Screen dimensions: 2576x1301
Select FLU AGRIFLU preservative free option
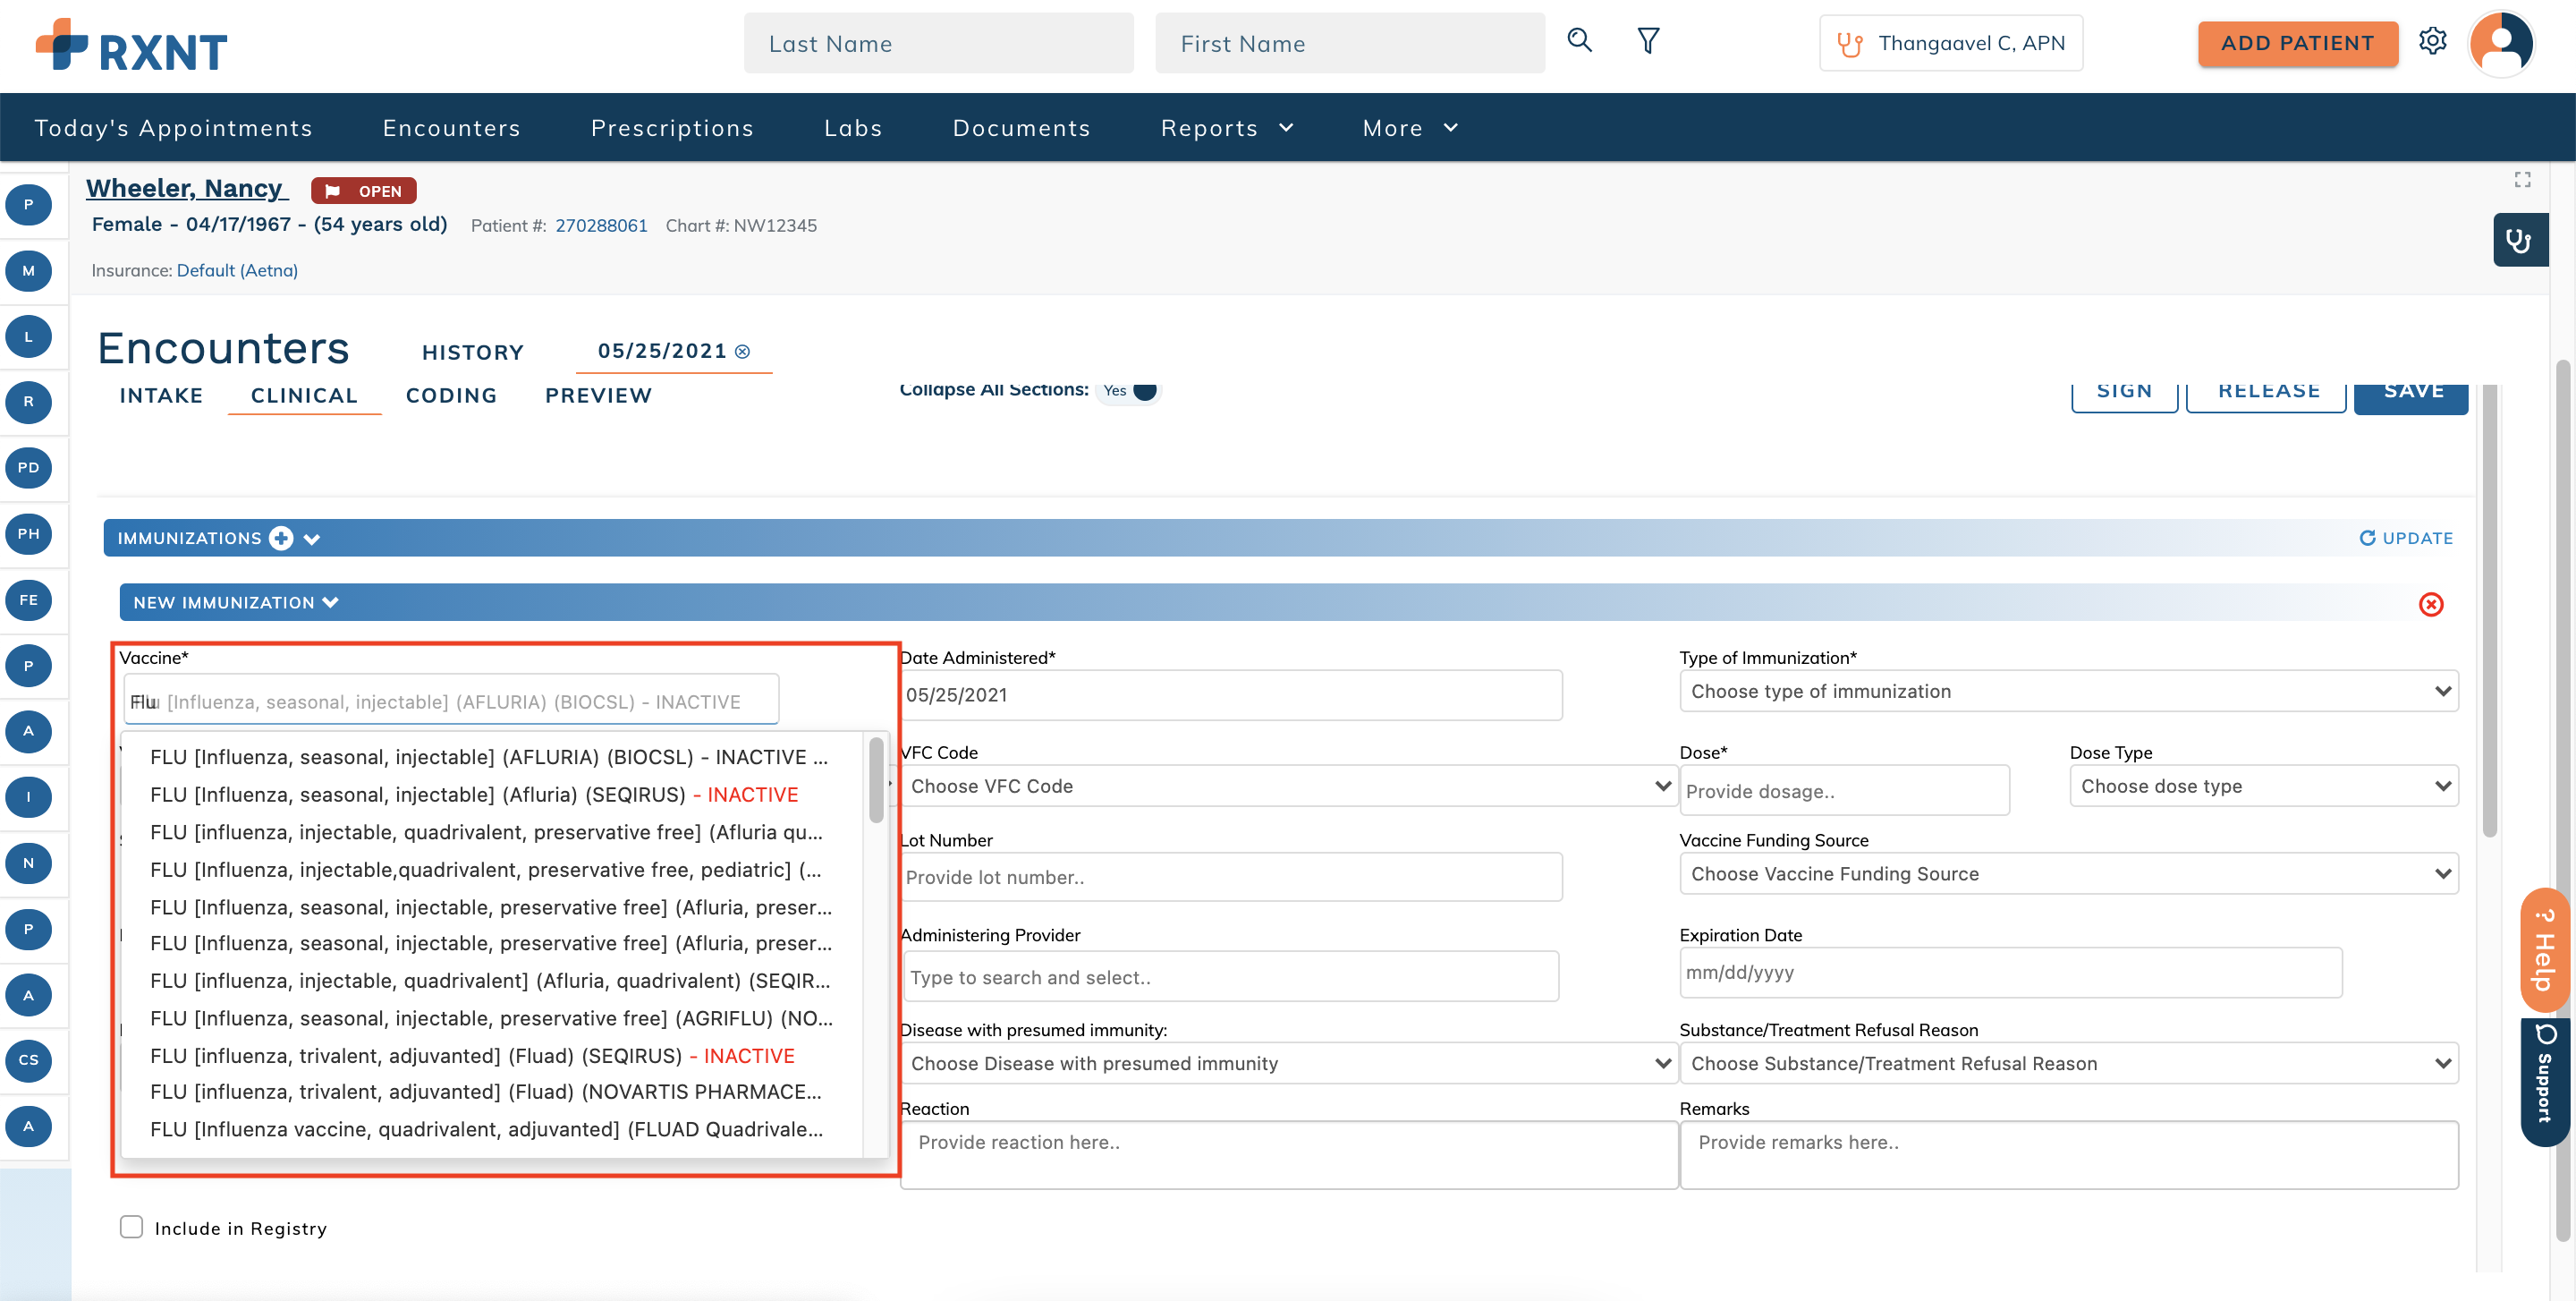491,1018
